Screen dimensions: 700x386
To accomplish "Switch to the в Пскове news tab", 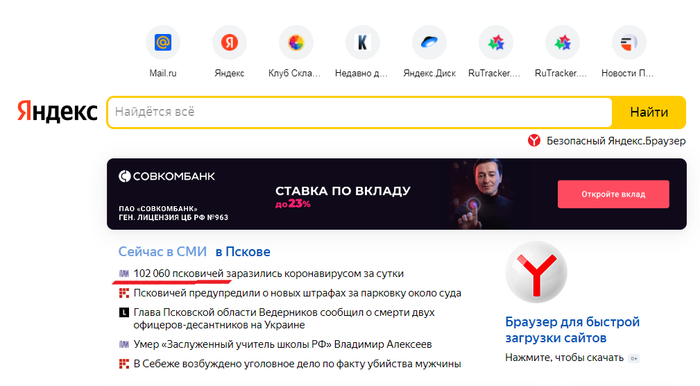I will pos(243,252).
